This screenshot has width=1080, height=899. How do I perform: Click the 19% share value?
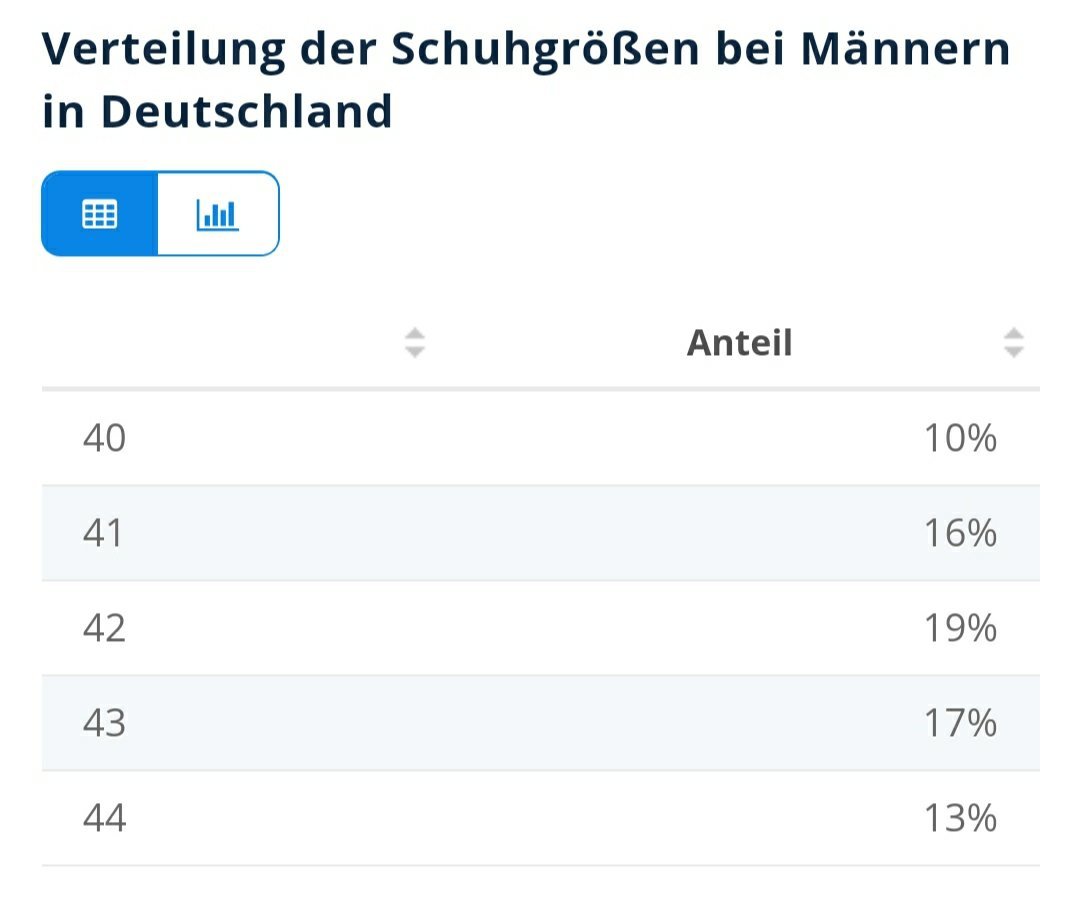click(960, 628)
